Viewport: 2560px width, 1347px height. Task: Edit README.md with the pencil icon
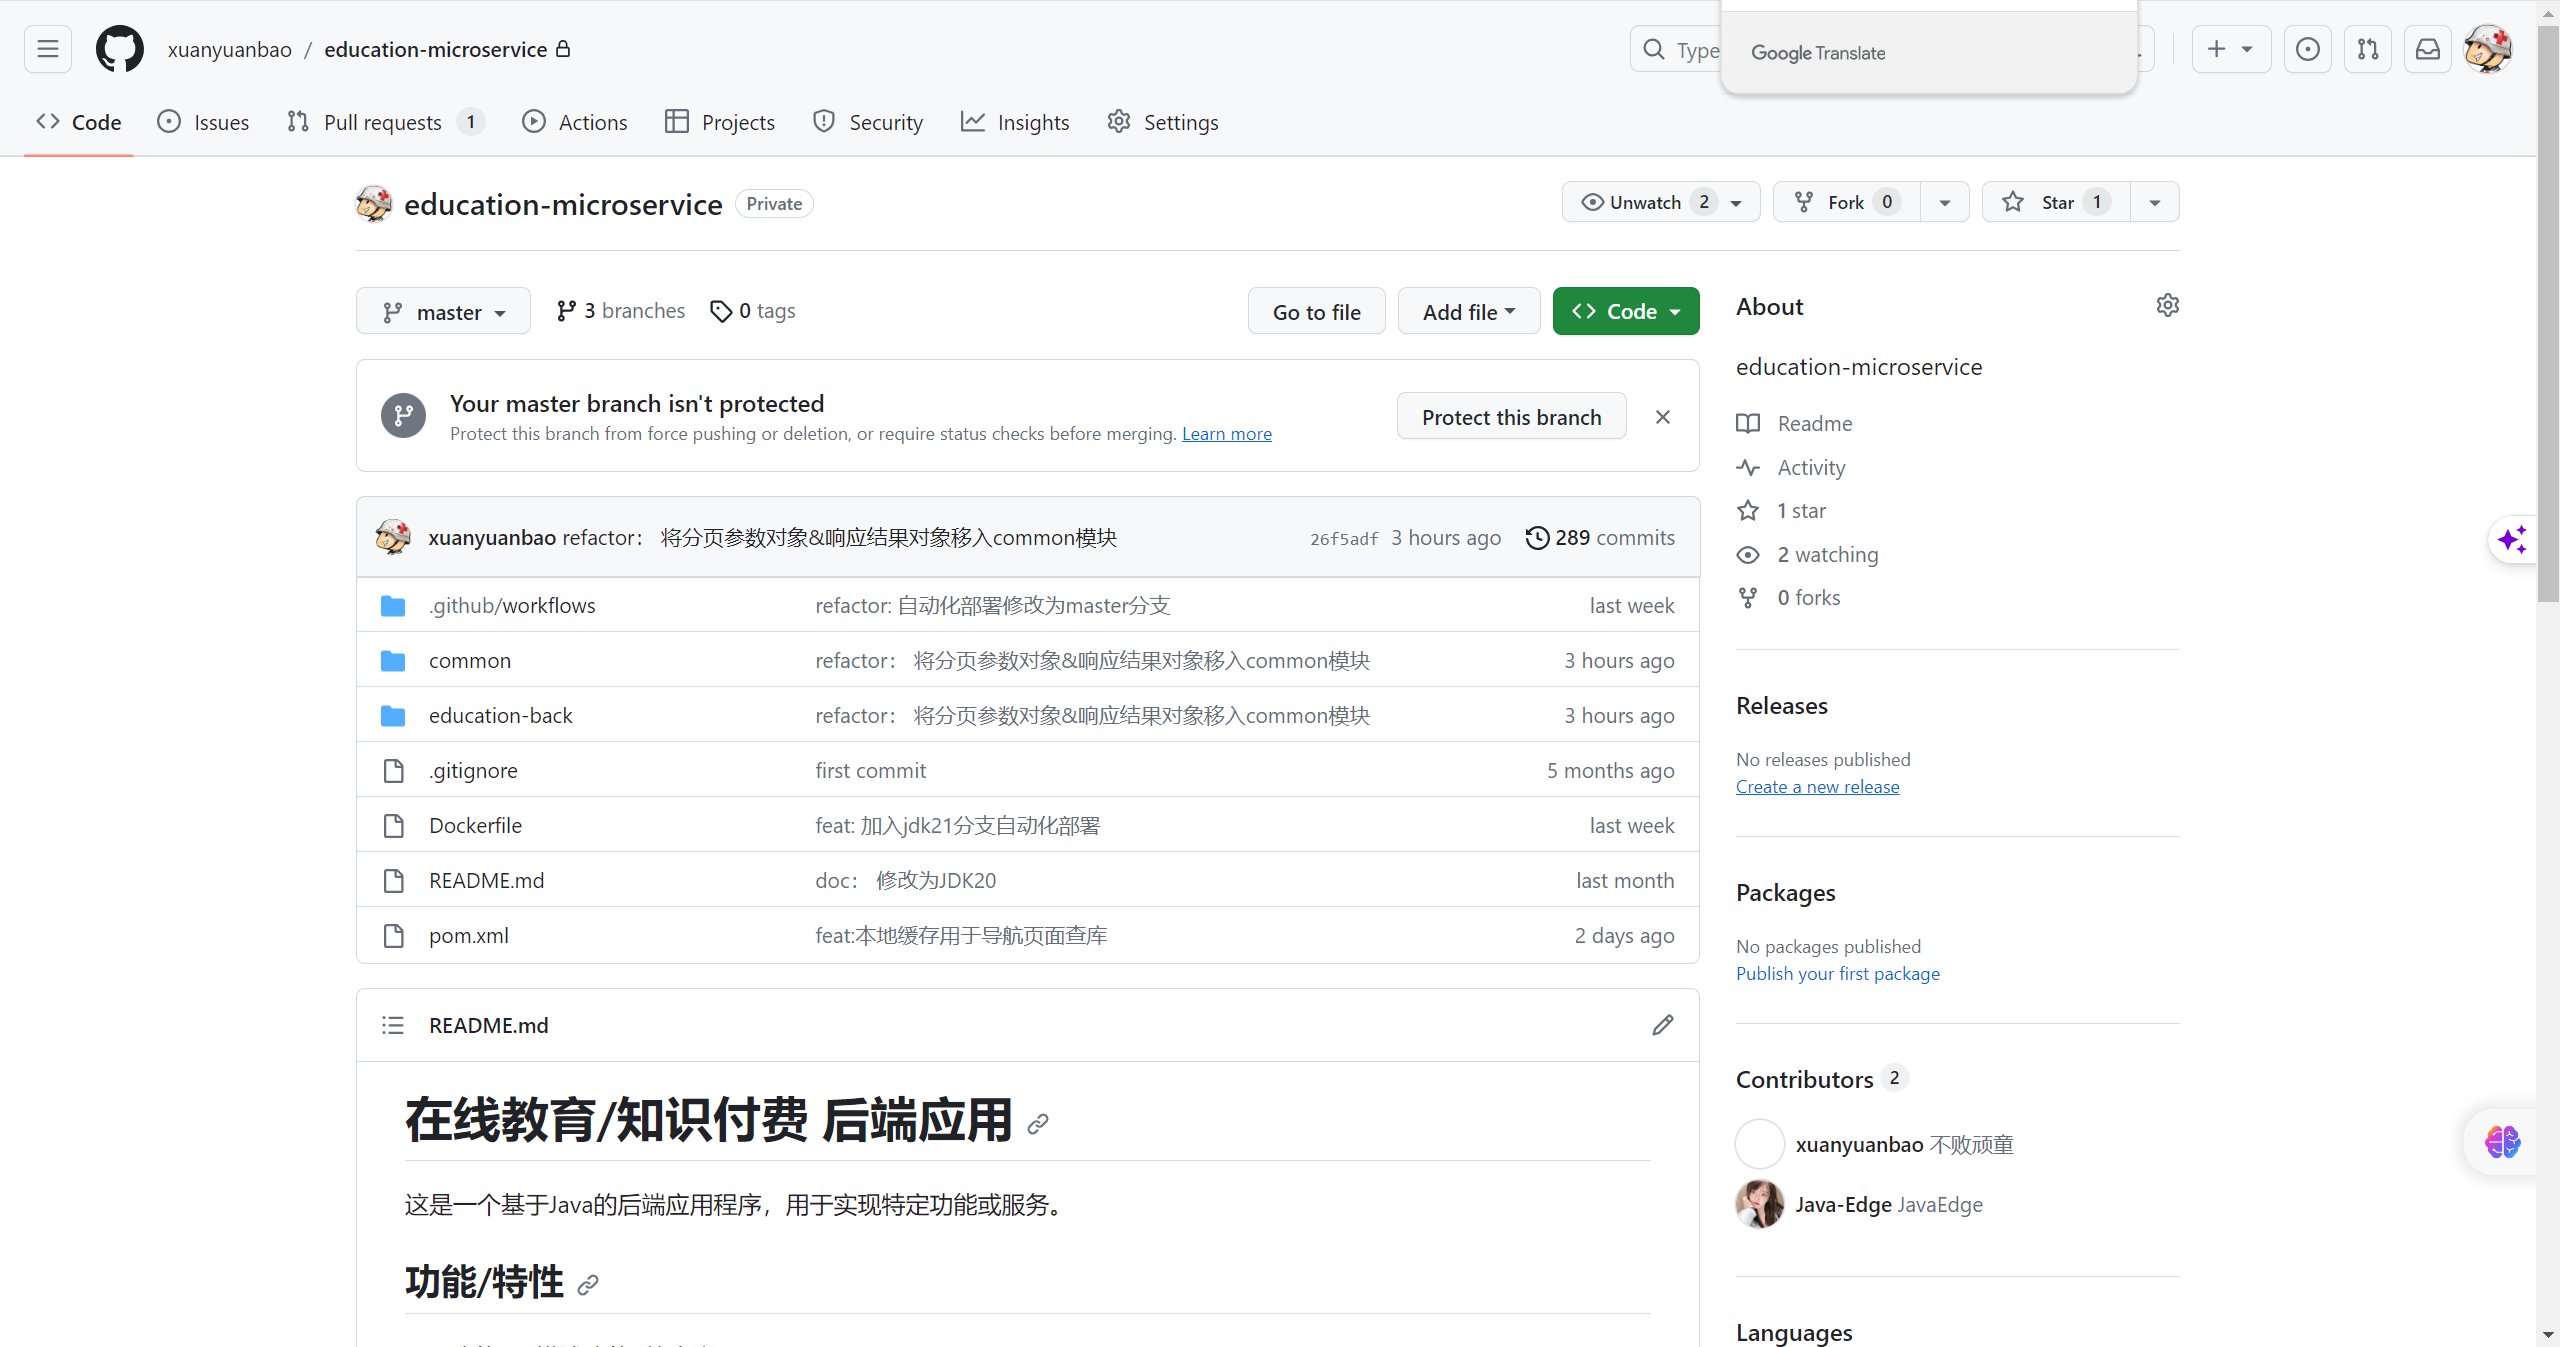[x=1662, y=1025]
